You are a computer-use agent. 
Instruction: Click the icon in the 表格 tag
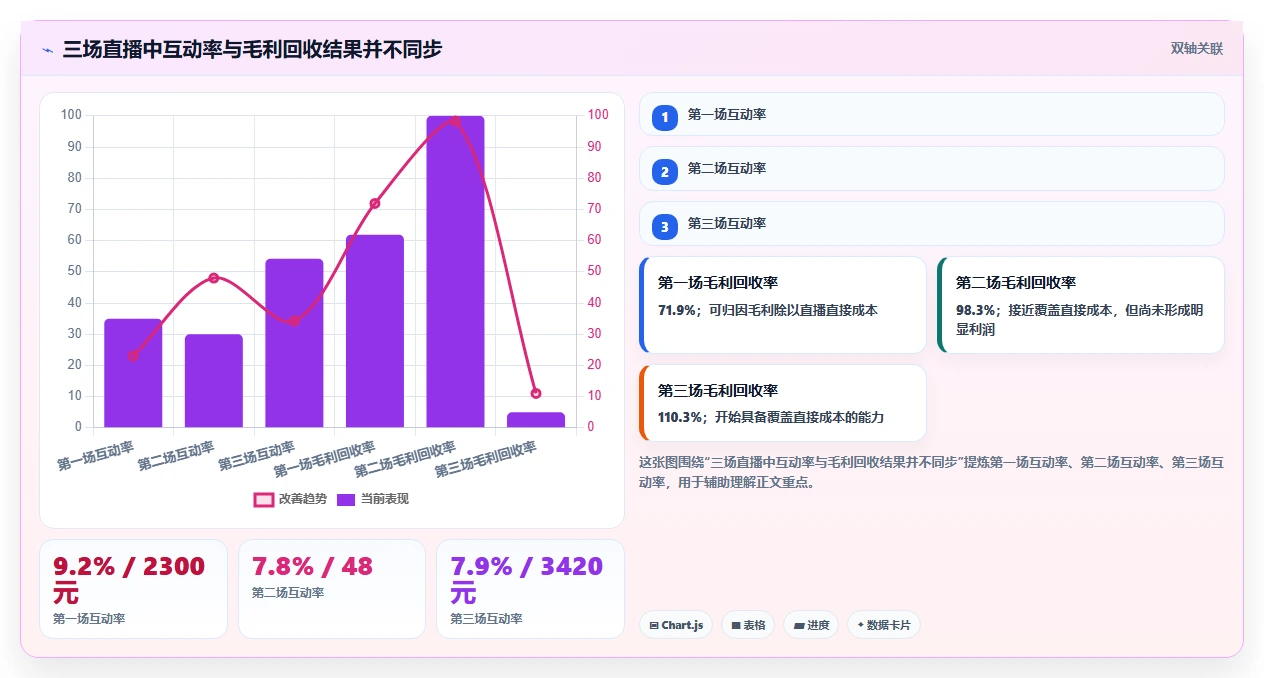736,626
